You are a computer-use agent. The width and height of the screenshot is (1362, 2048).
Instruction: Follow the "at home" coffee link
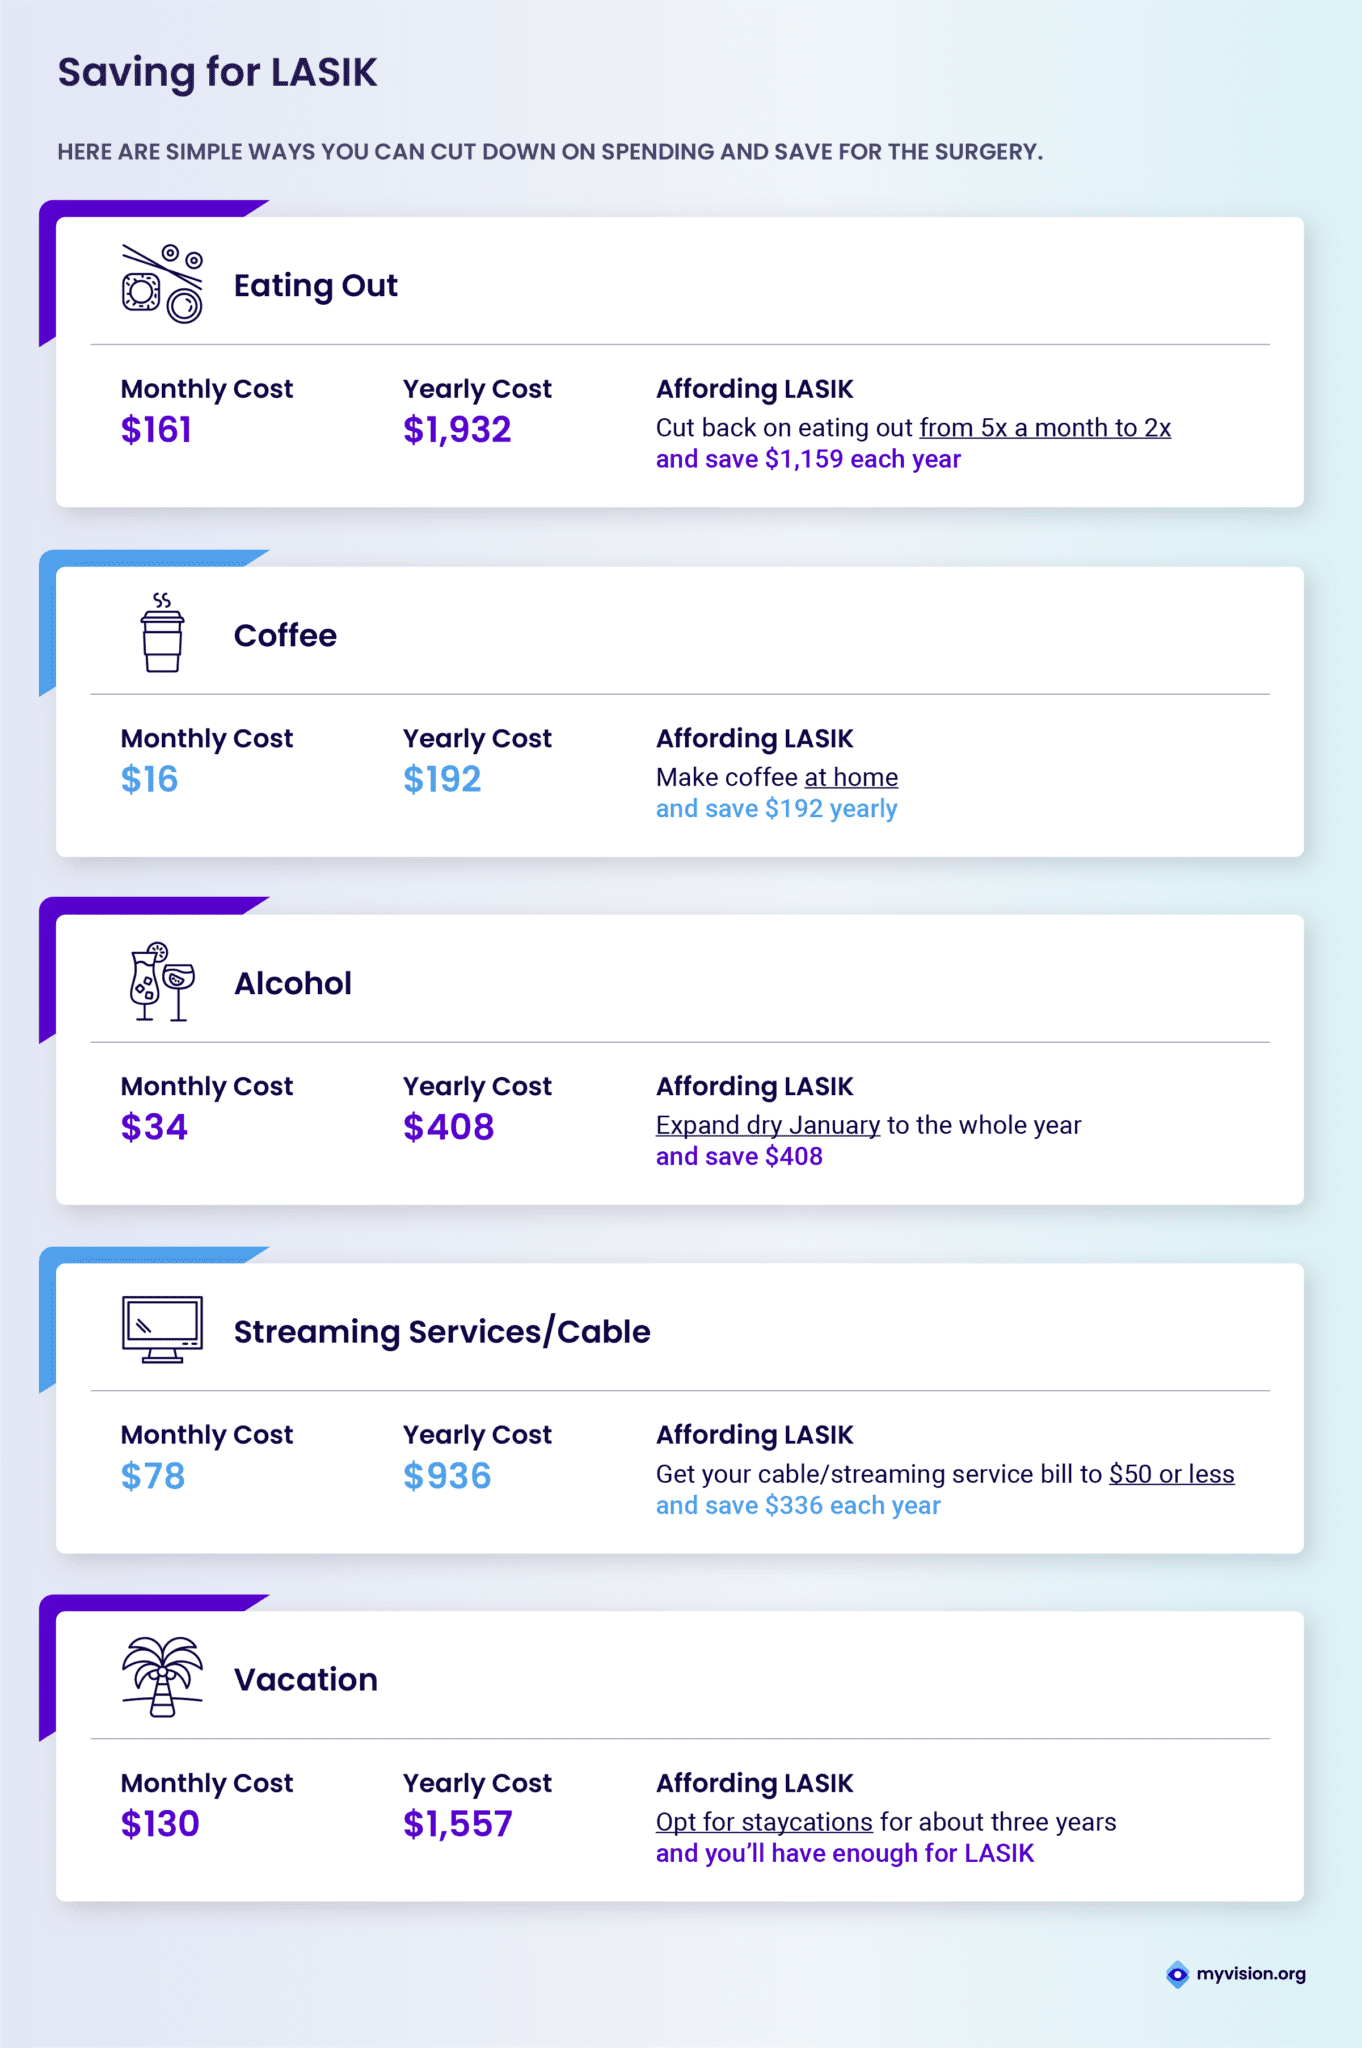point(851,777)
